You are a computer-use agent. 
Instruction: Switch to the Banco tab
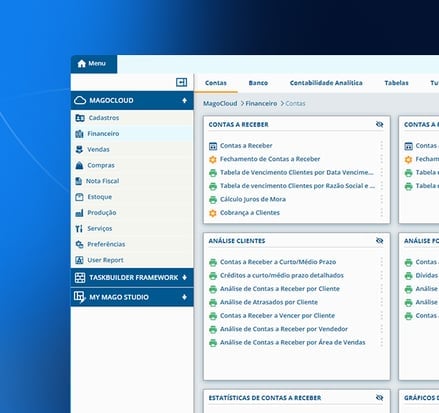258,83
